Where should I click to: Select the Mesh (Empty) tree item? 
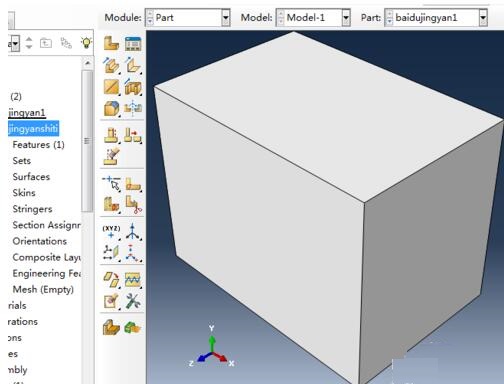43,289
